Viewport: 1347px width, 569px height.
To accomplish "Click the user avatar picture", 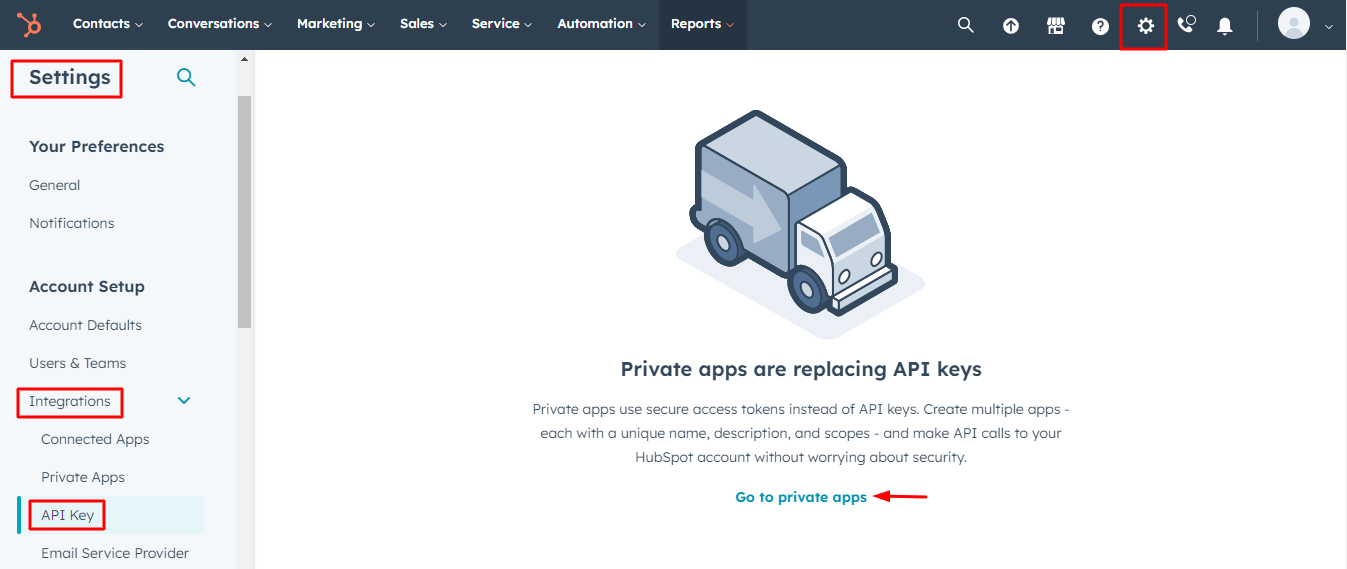I will [1294, 24].
